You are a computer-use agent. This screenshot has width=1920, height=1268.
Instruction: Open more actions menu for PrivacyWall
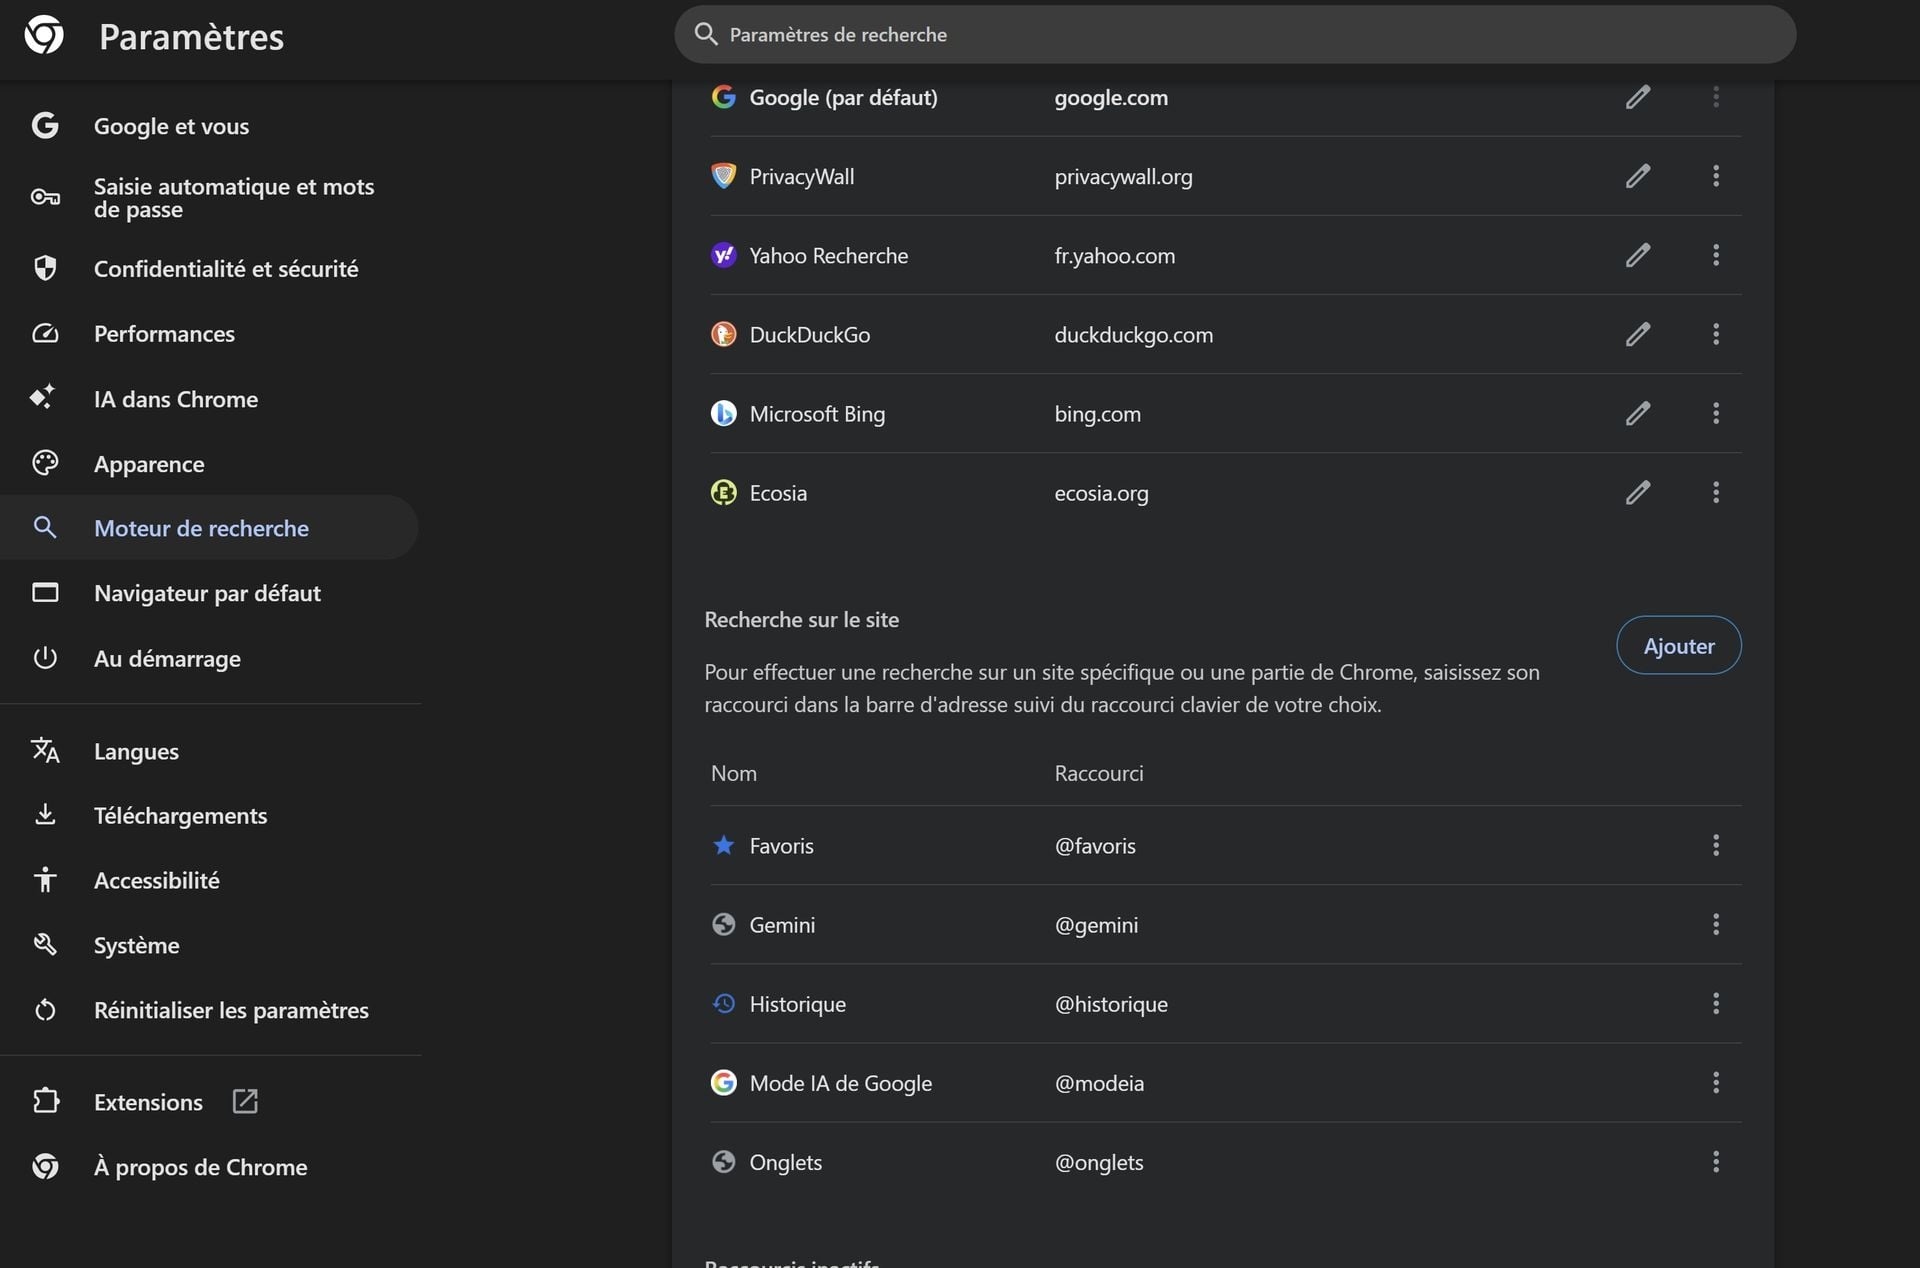click(x=1716, y=176)
